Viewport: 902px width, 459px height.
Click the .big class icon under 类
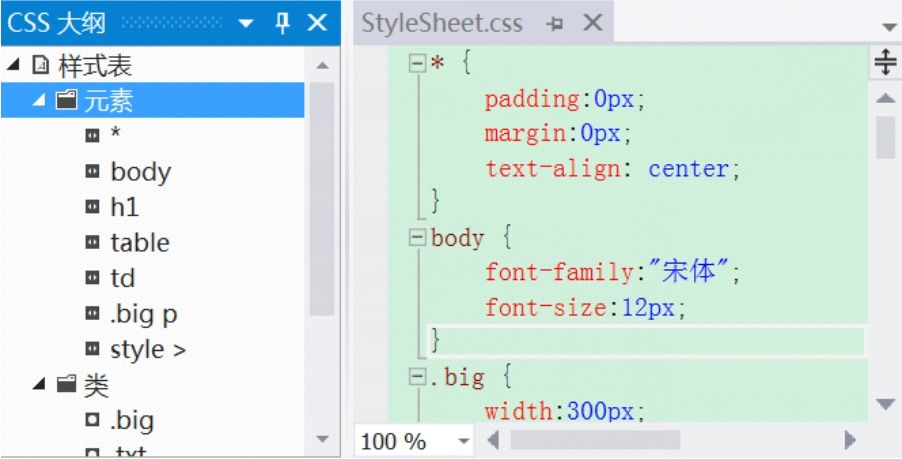click(92, 420)
